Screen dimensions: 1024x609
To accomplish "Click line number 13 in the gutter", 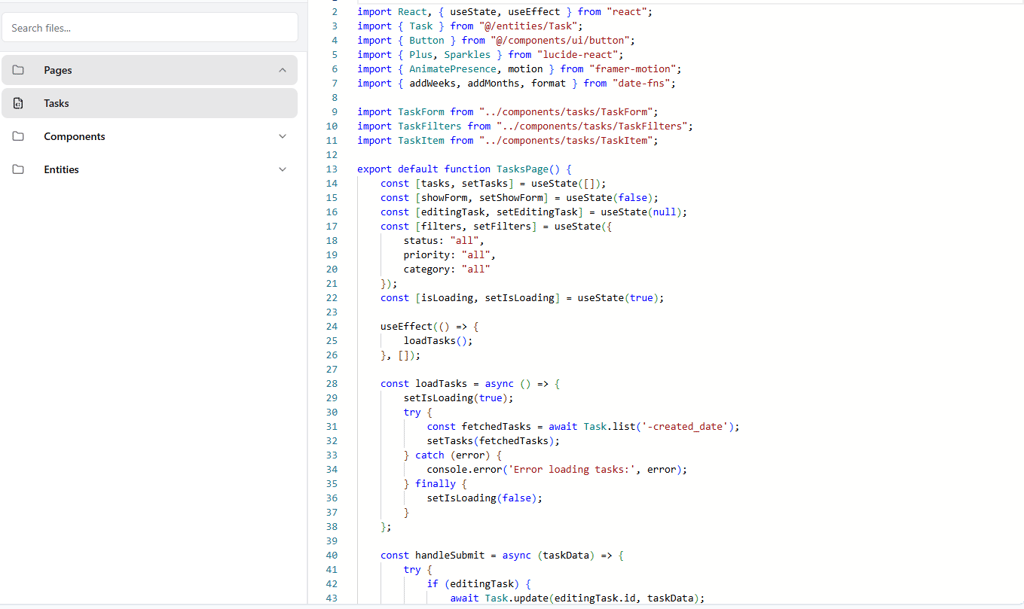I will [332, 169].
